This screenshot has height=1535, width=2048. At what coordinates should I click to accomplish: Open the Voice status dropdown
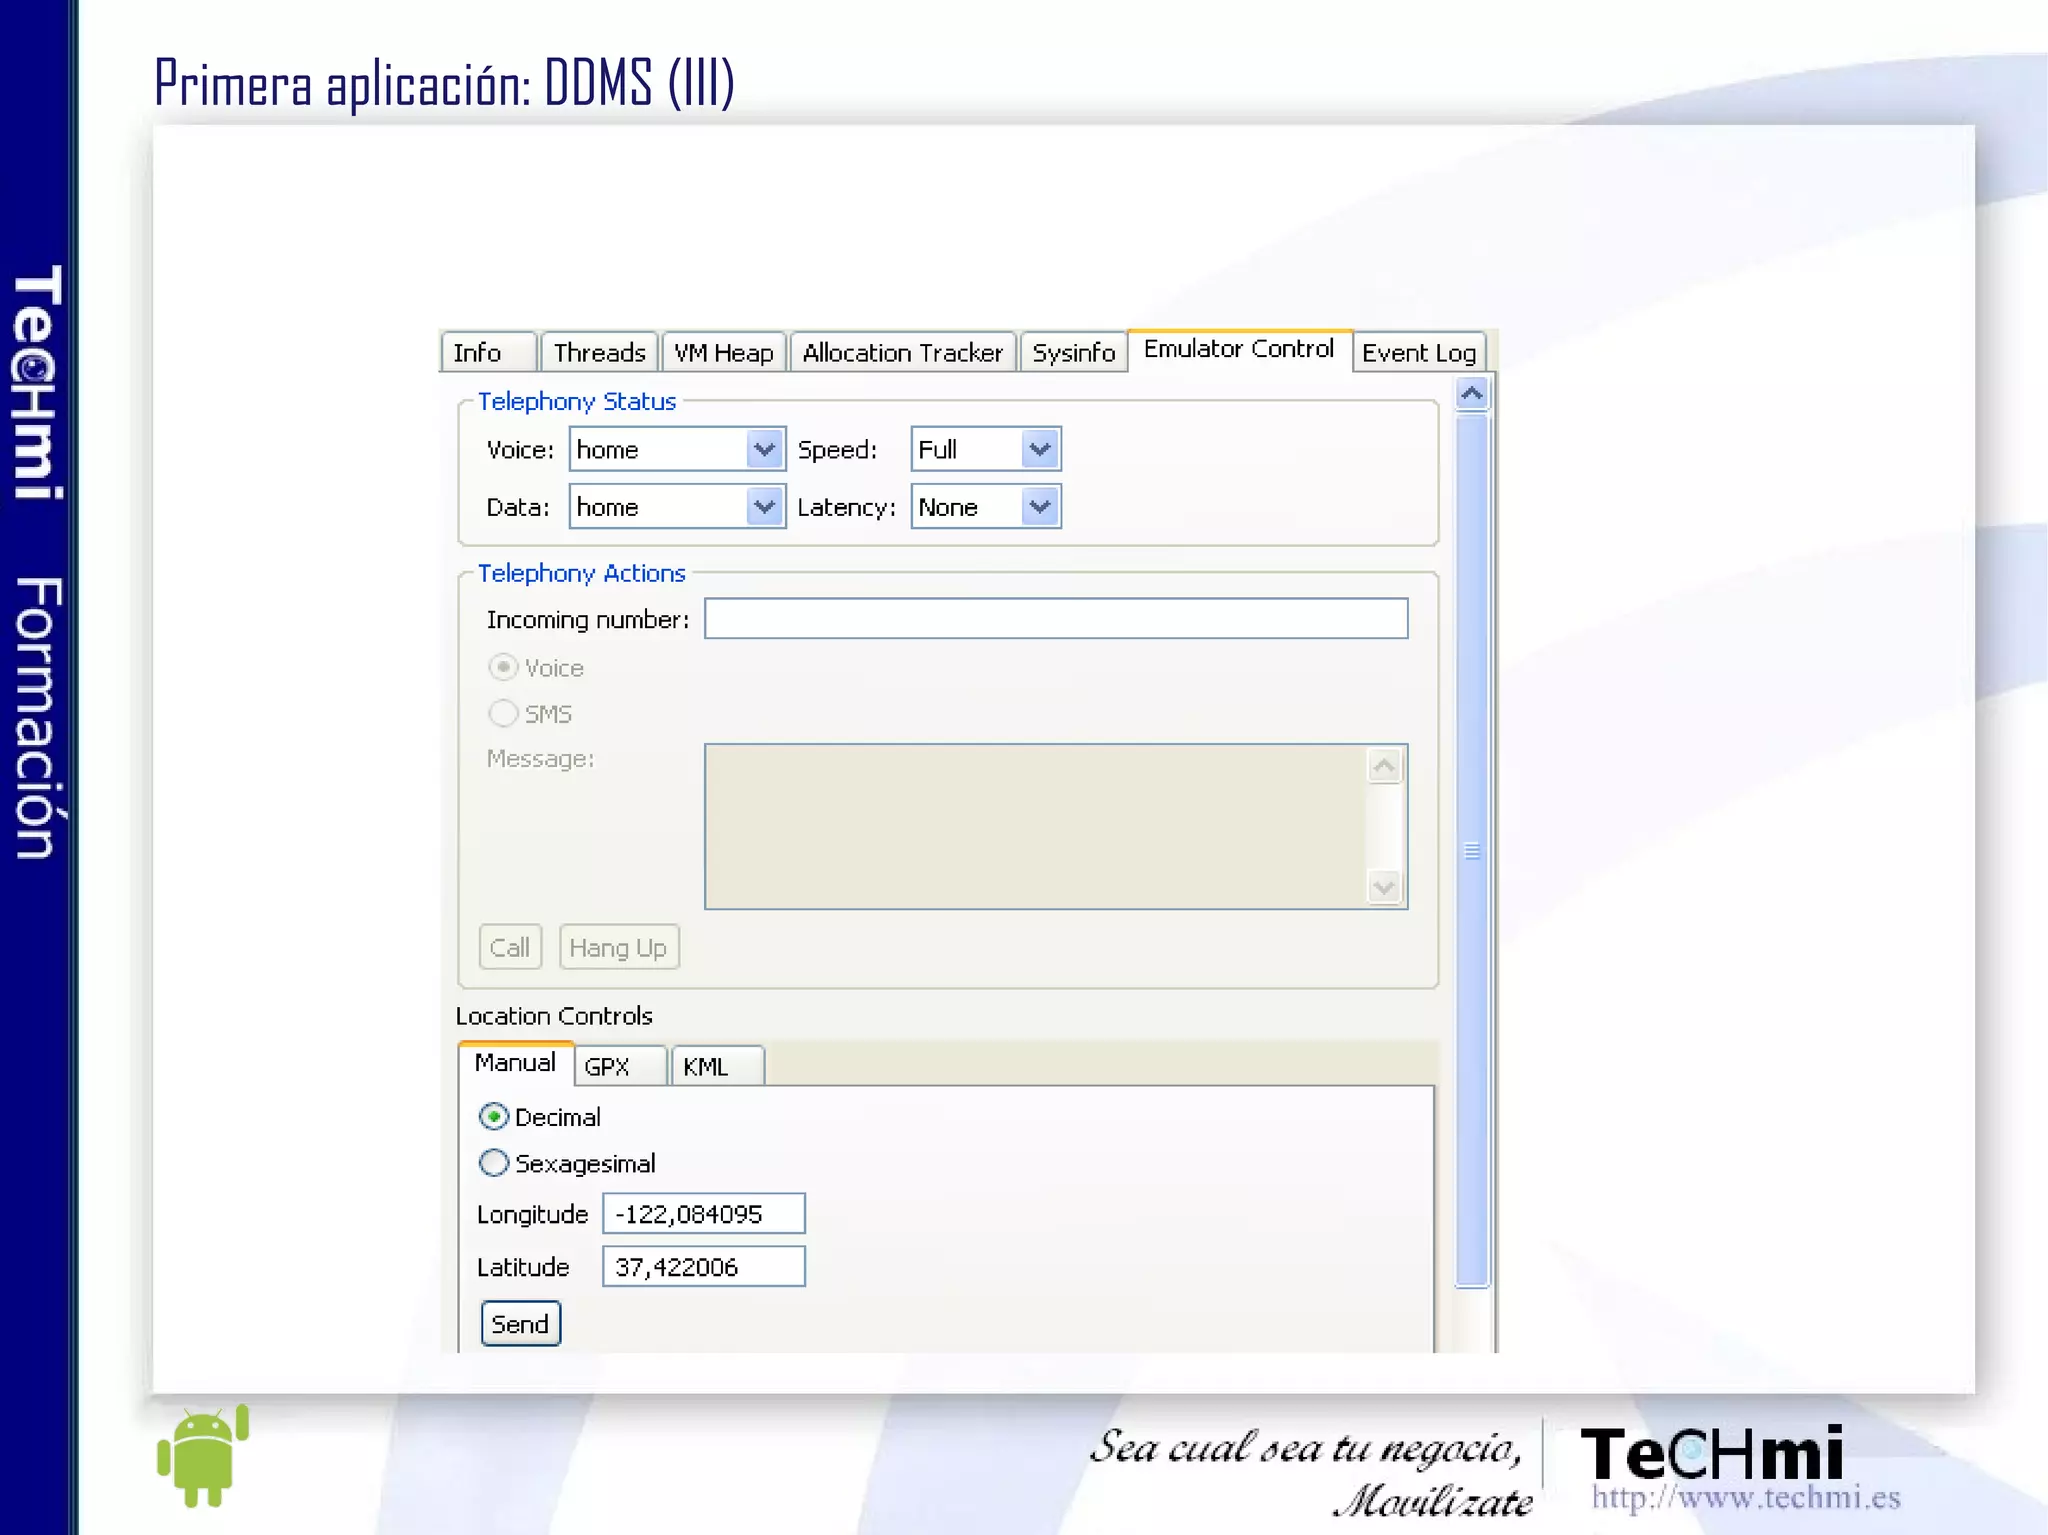(x=764, y=449)
